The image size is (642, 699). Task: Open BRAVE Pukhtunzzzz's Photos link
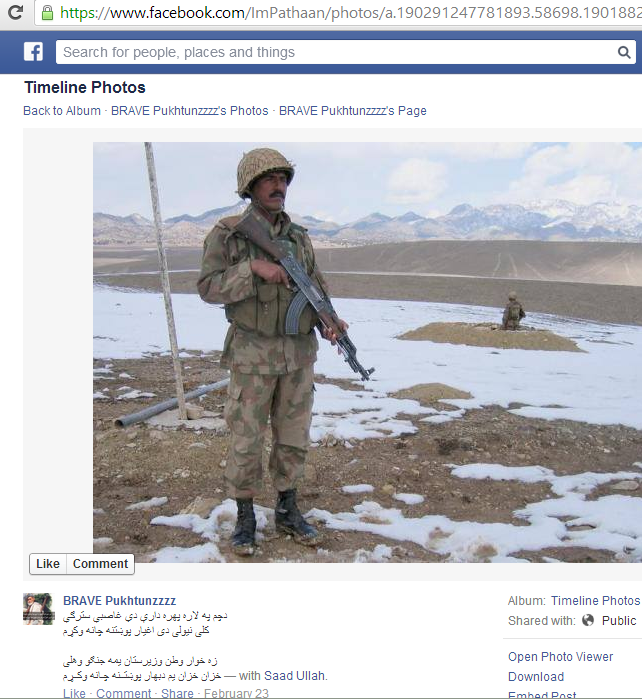tap(189, 111)
